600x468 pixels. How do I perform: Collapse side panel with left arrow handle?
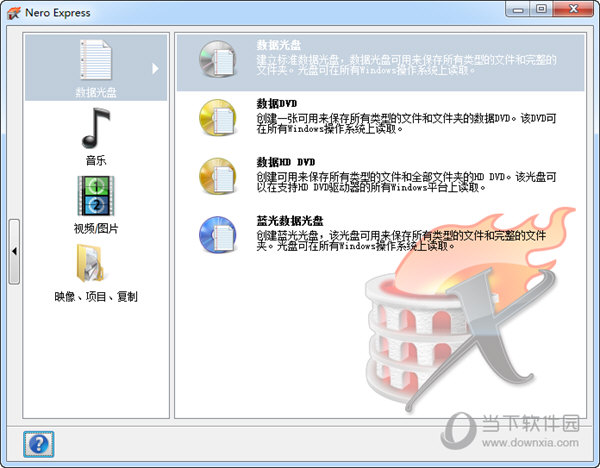coord(14,251)
